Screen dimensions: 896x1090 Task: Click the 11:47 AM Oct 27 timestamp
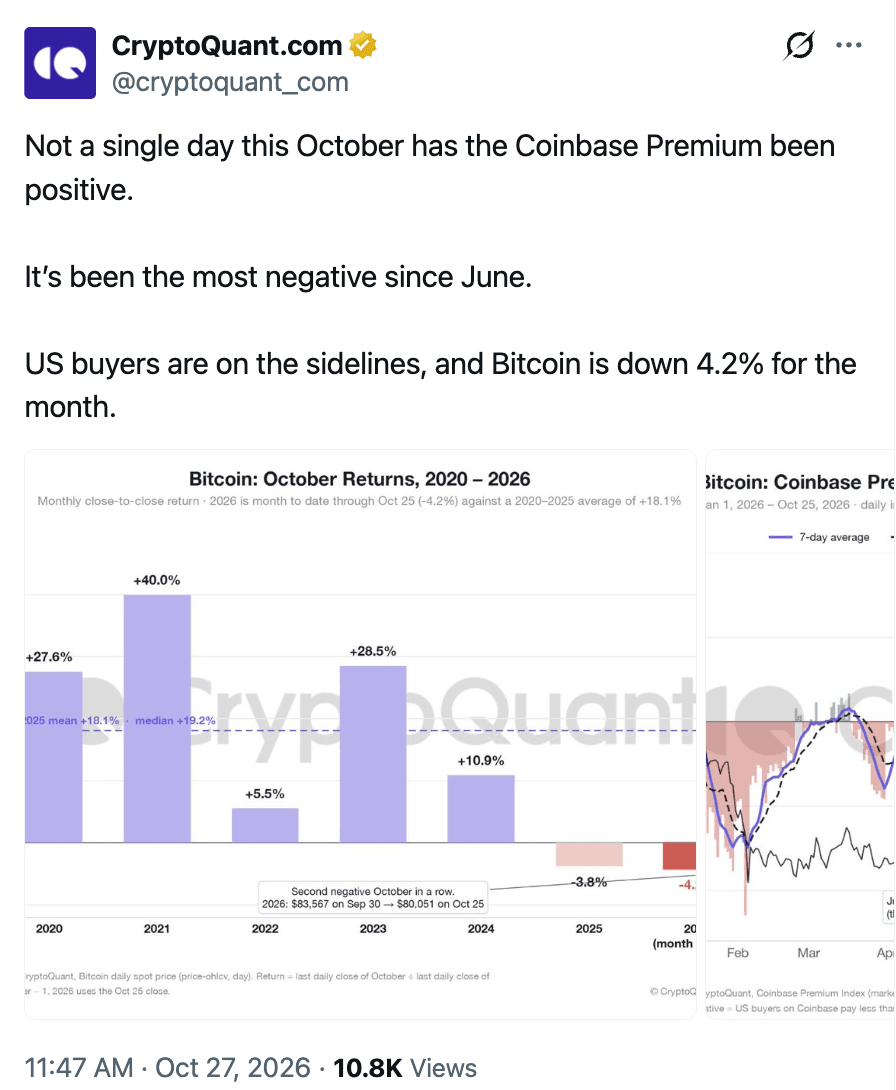click(x=168, y=1067)
